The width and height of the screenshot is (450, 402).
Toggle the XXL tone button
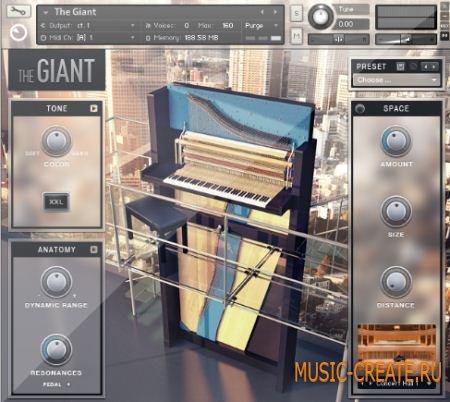(56, 202)
